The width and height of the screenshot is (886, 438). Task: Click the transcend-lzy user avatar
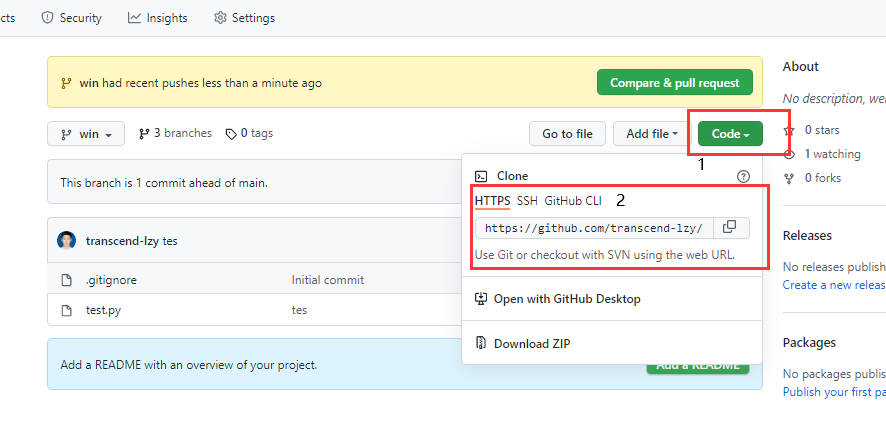point(67,241)
